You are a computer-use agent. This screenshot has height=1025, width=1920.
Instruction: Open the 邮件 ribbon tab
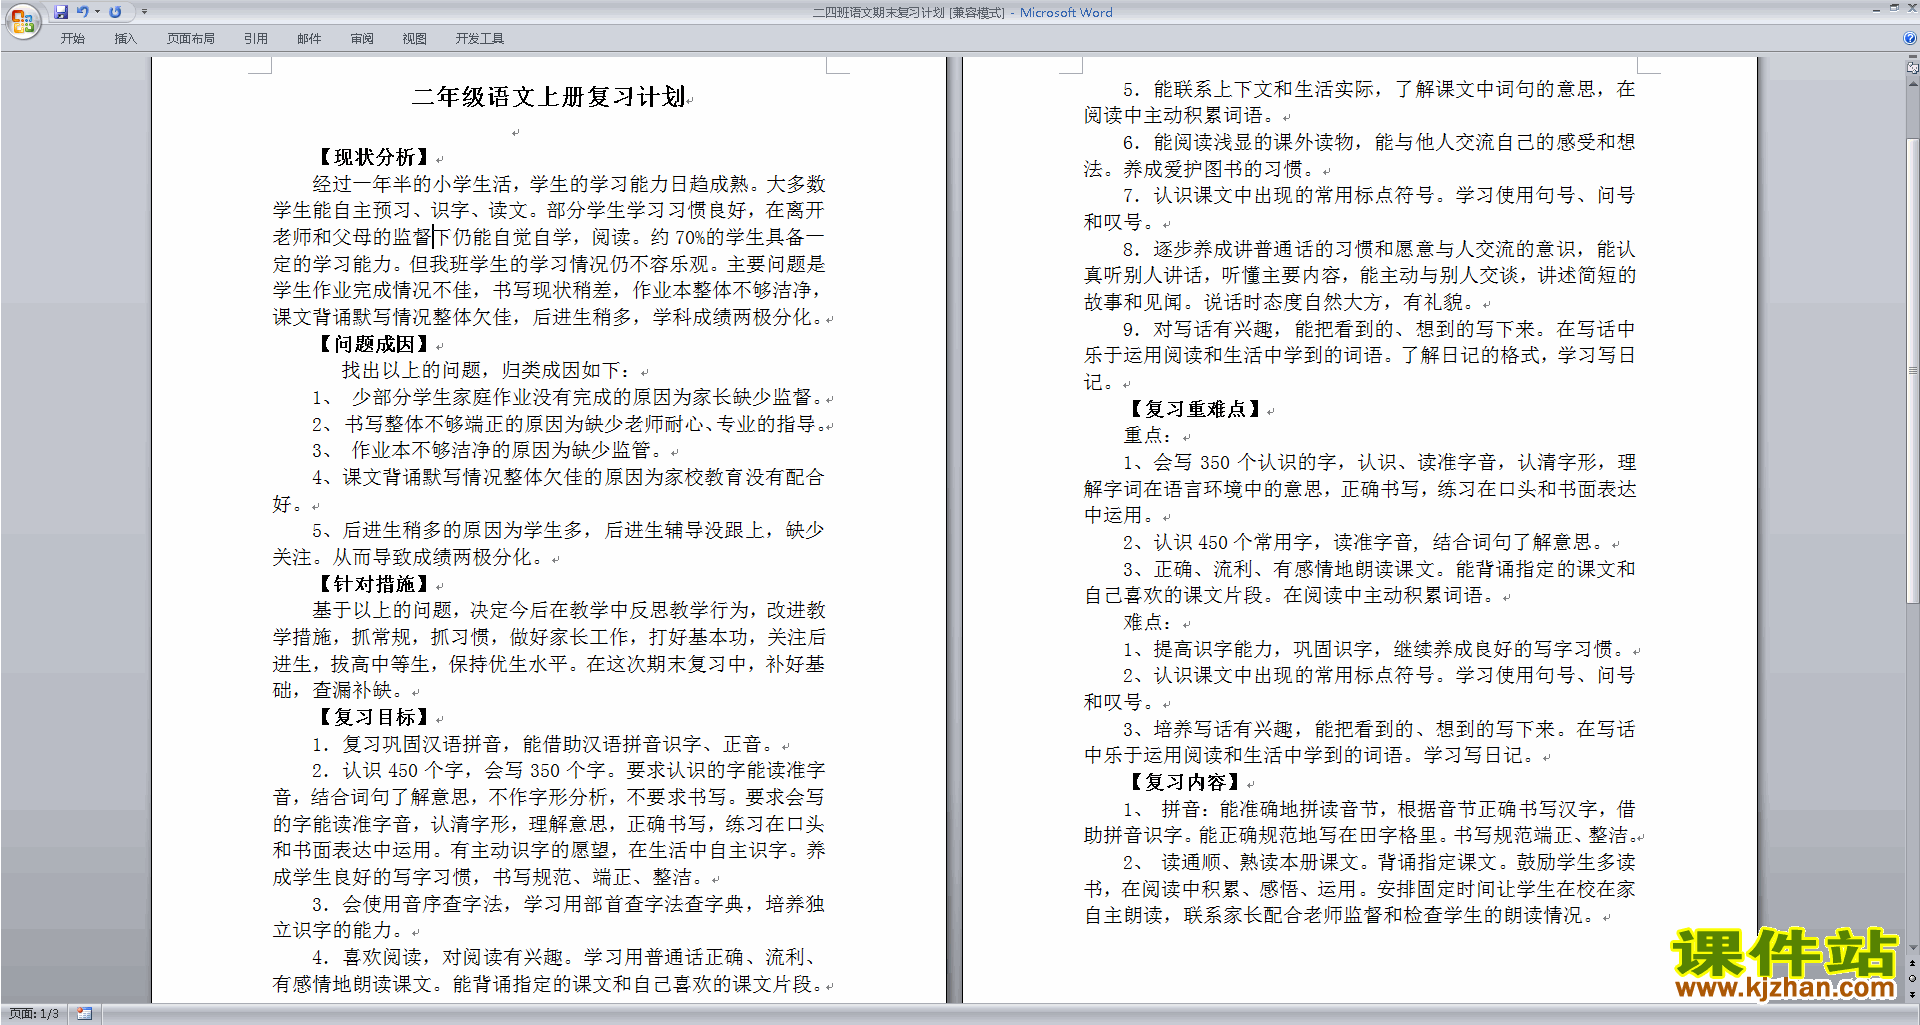click(309, 39)
